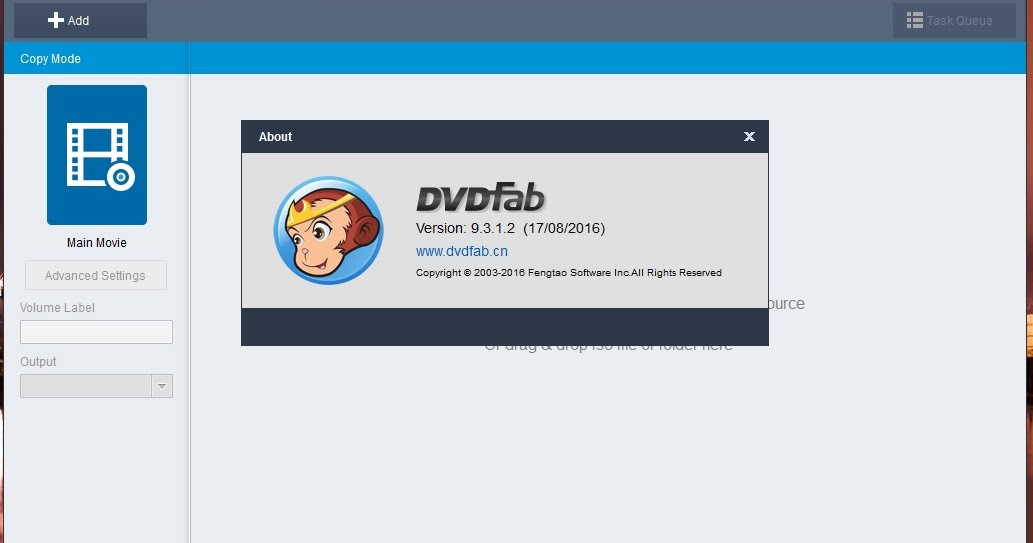Click the DVDFab wordmark in About

[481, 198]
